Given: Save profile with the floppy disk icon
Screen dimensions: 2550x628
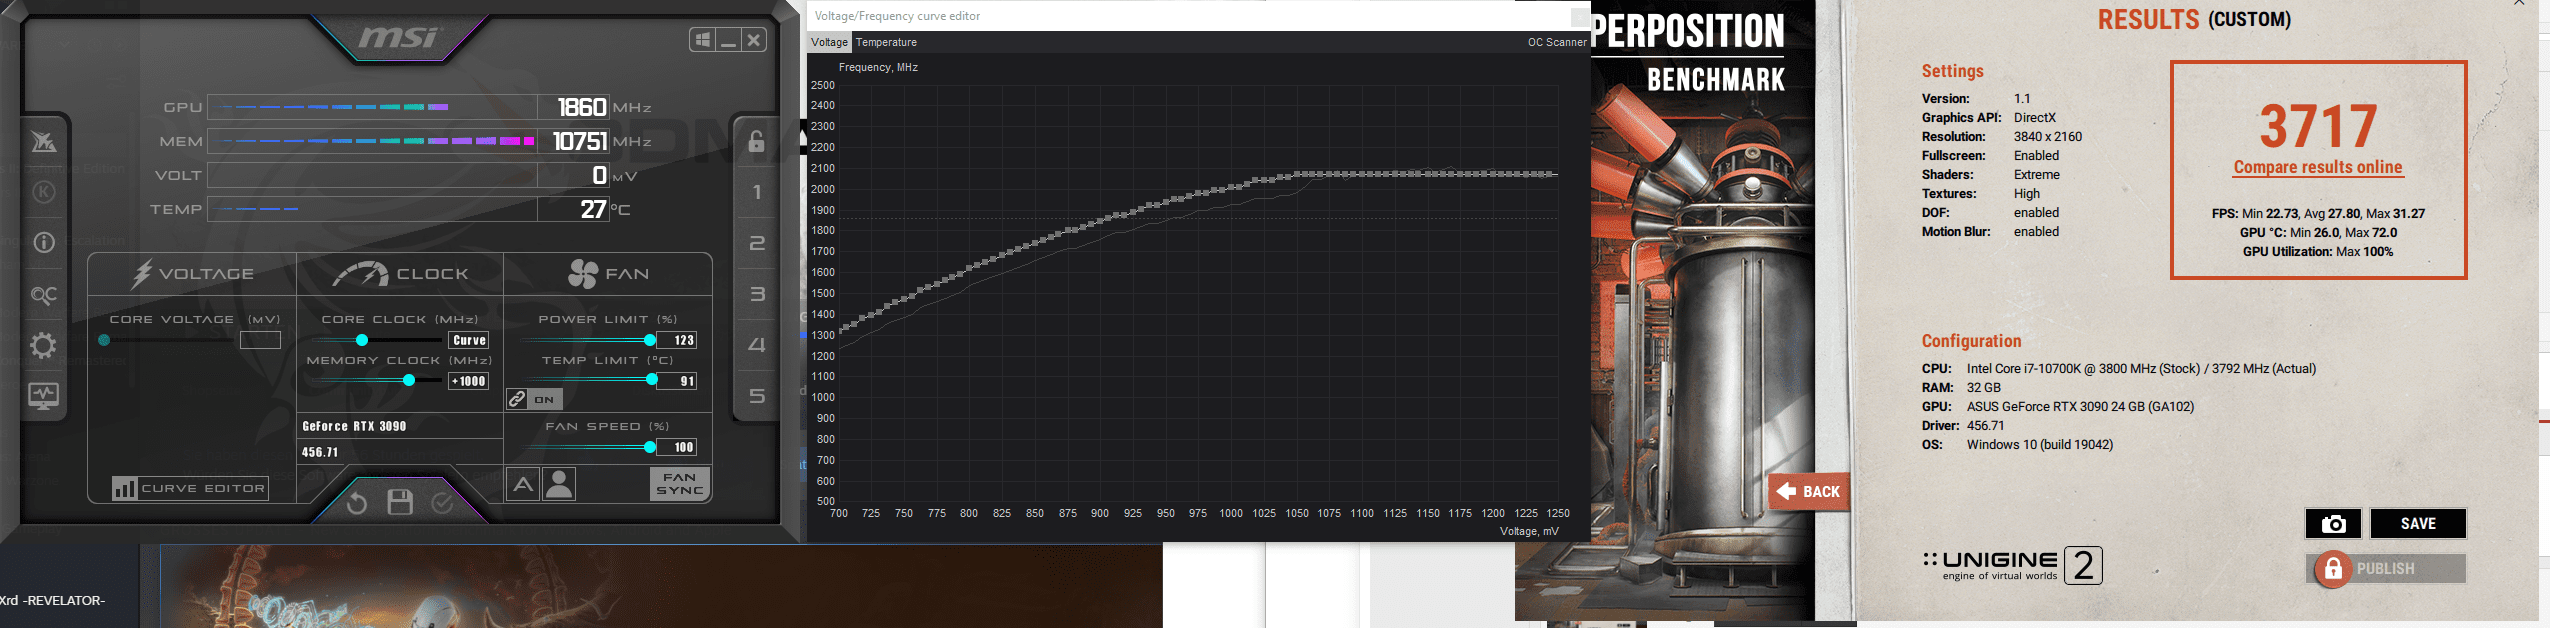Looking at the screenshot, I should coord(400,502).
